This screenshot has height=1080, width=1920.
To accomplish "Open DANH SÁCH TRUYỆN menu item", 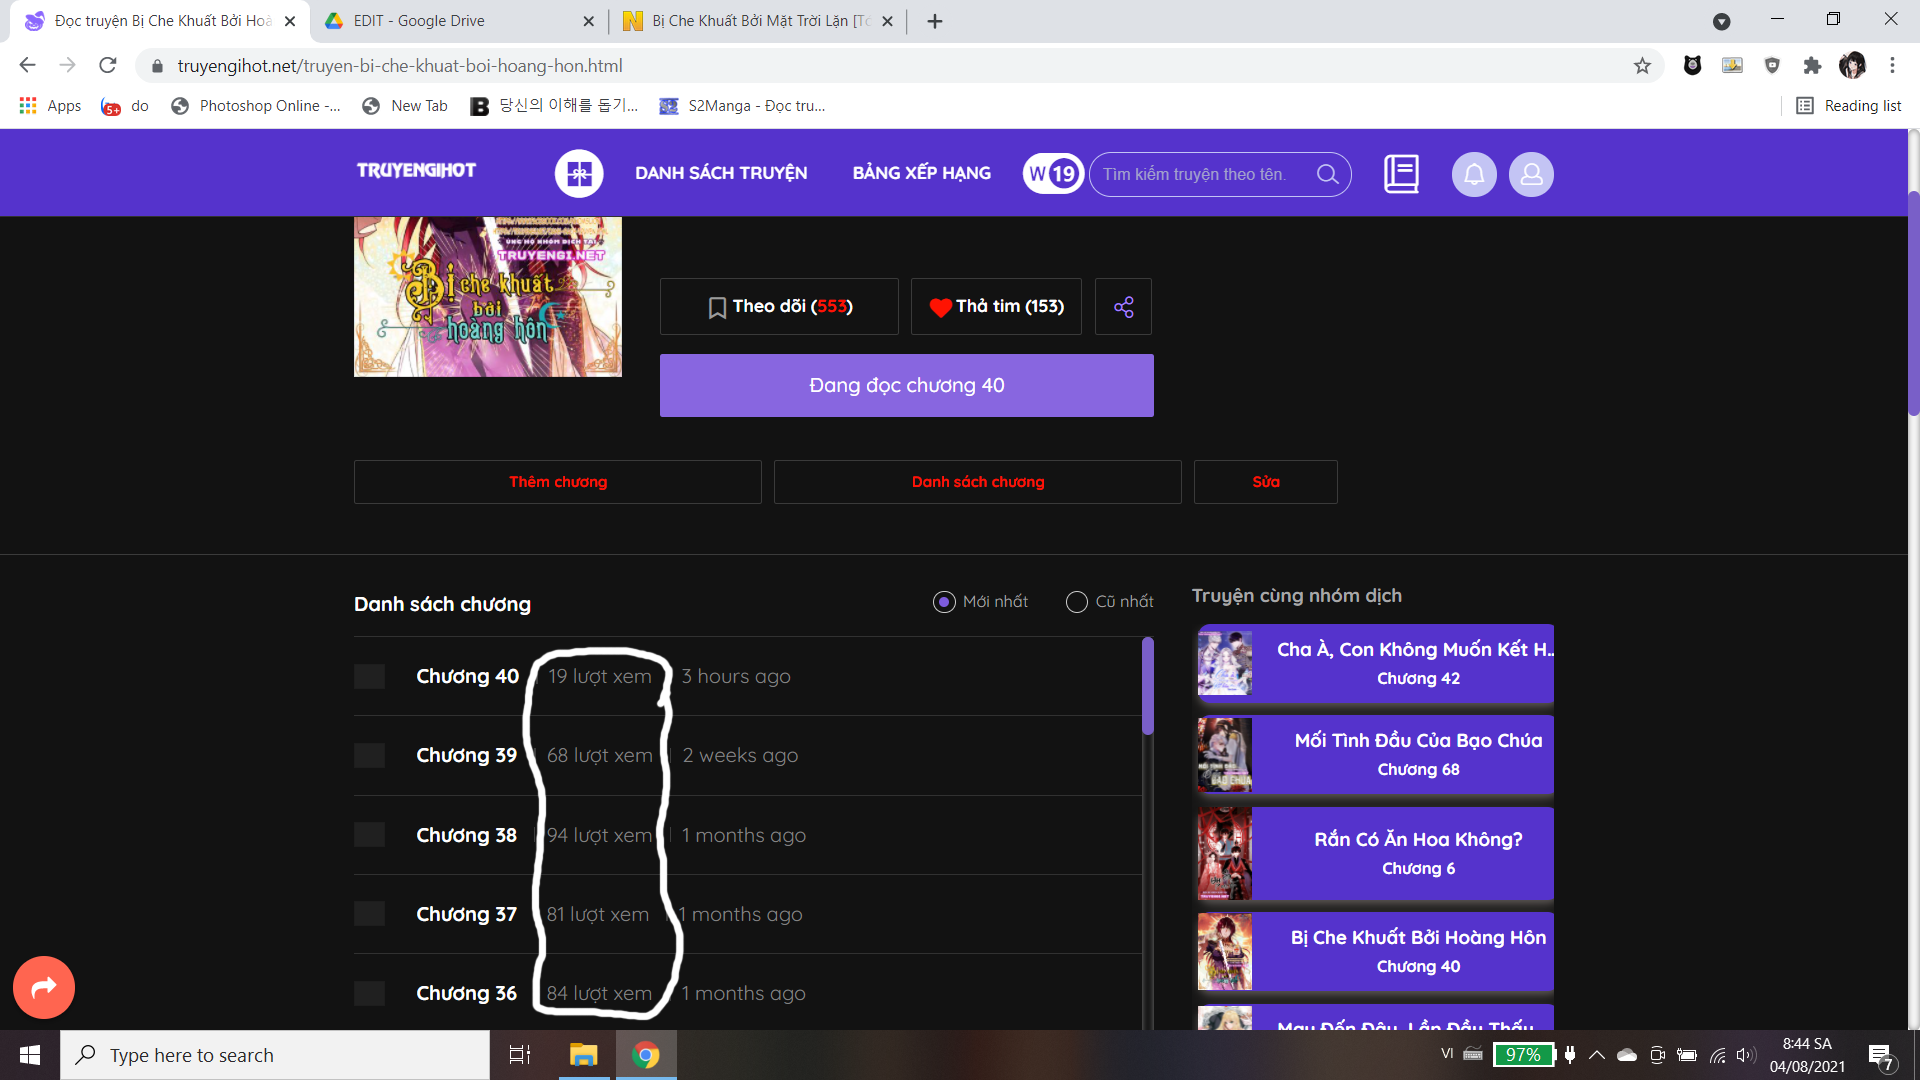I will point(721,173).
